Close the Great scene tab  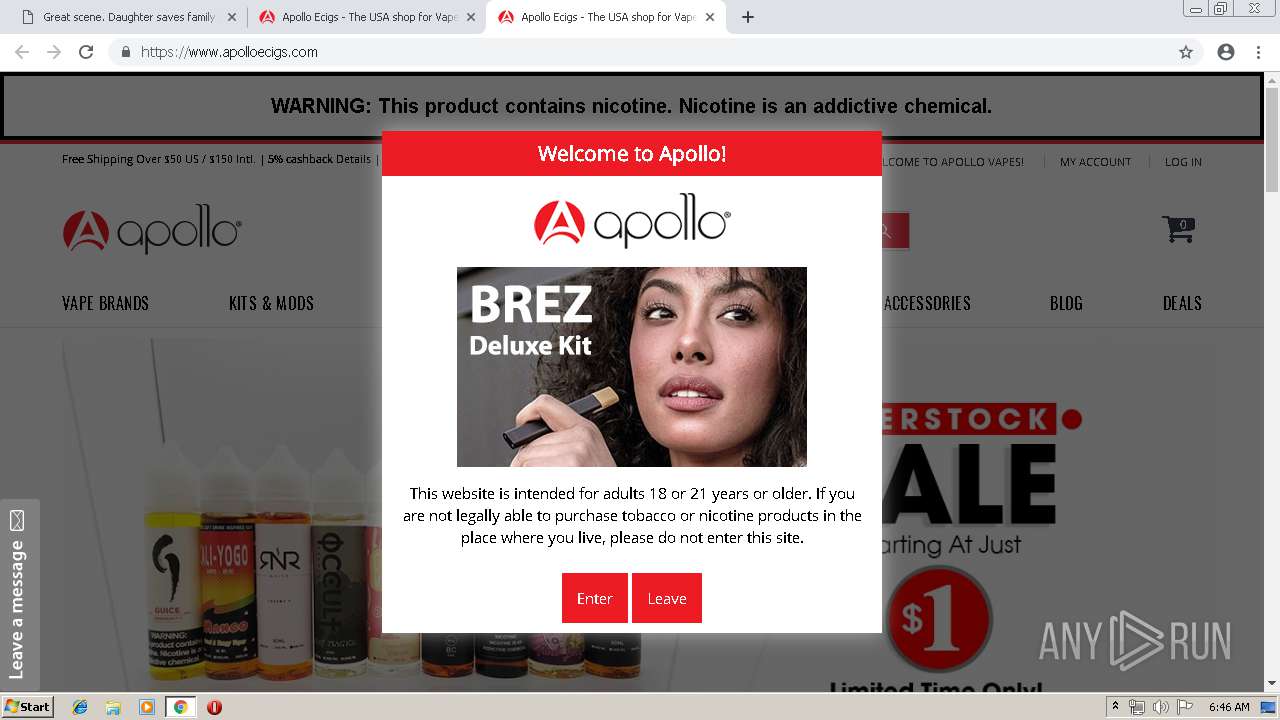pyautogui.click(x=232, y=17)
